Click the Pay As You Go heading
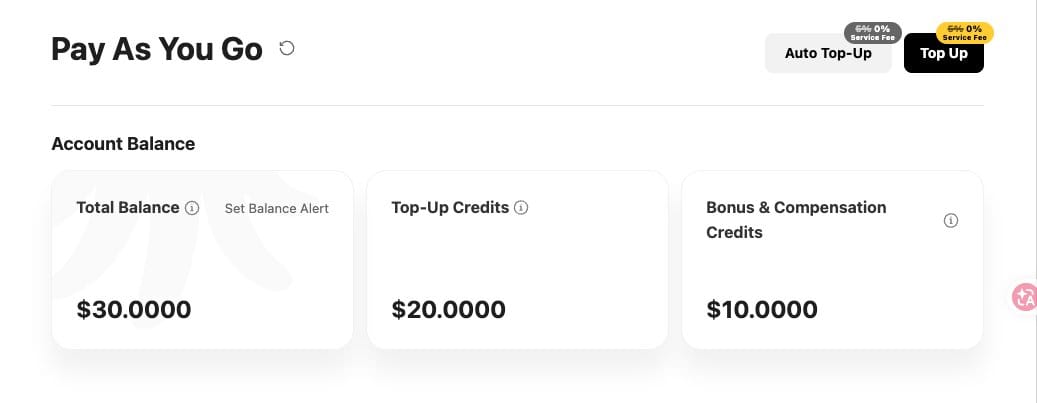Screen dimensions: 1037x403 tap(157, 49)
